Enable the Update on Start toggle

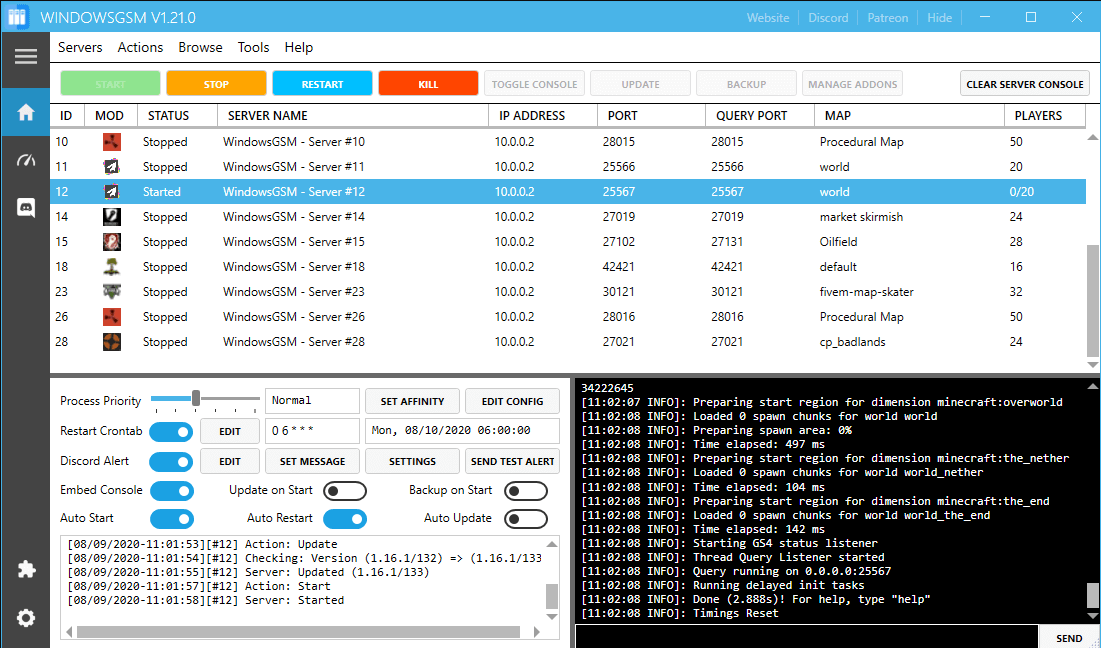click(x=344, y=491)
